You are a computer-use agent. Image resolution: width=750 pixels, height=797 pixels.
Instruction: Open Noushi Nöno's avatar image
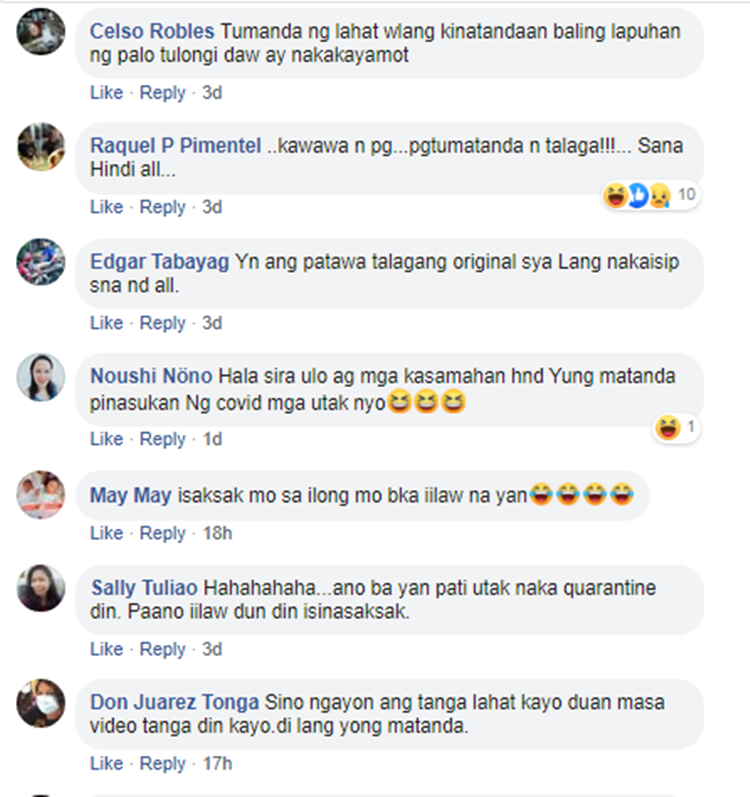[x=41, y=377]
